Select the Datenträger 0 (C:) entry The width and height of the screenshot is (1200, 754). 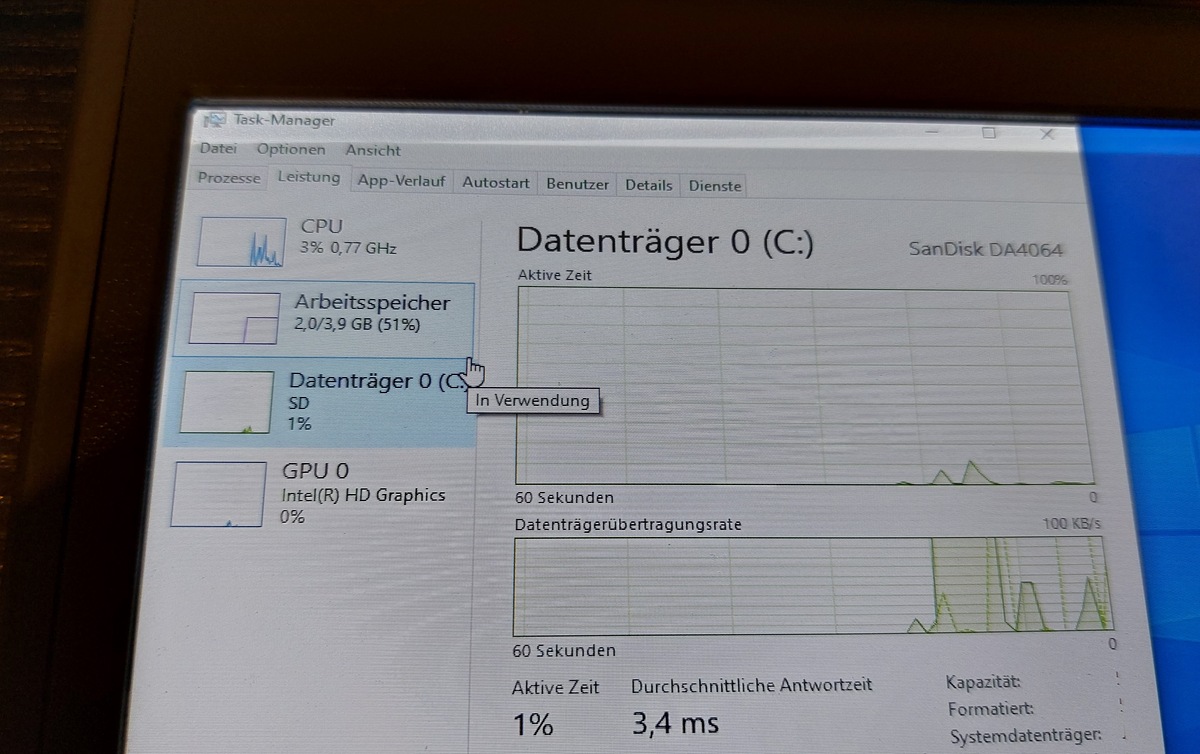coord(319,402)
